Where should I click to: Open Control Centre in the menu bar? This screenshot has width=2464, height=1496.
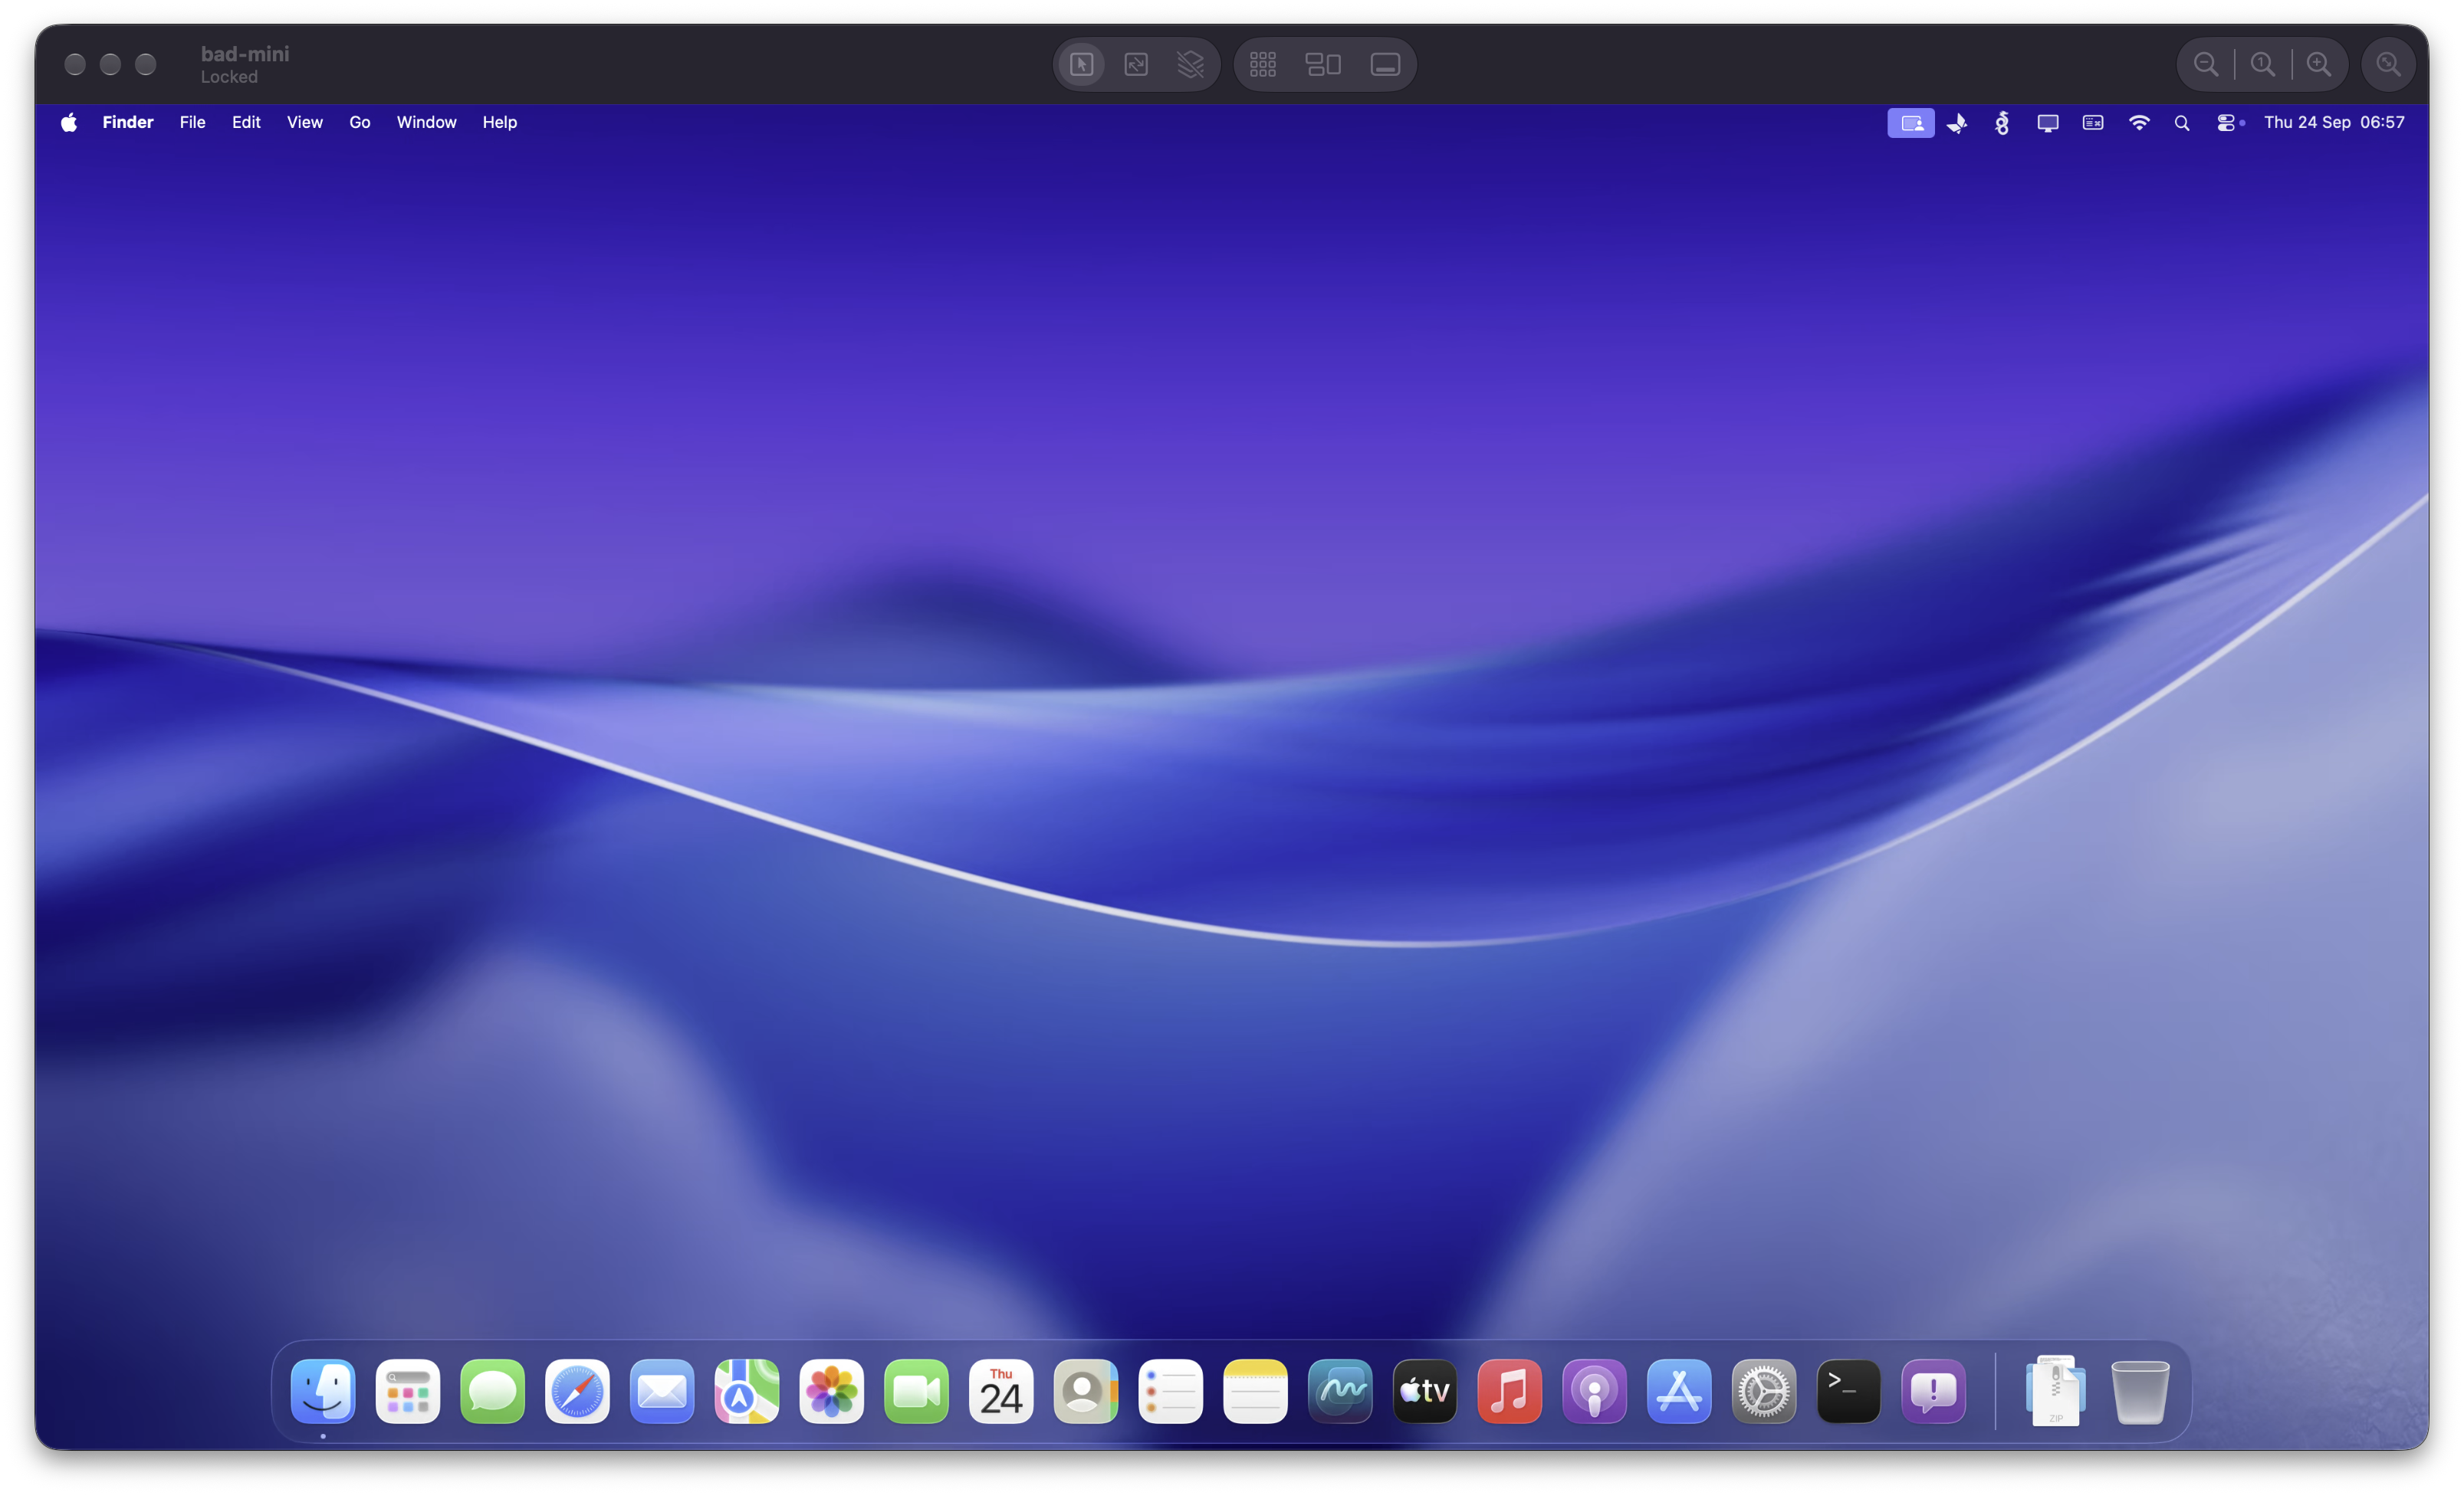[x=2225, y=123]
